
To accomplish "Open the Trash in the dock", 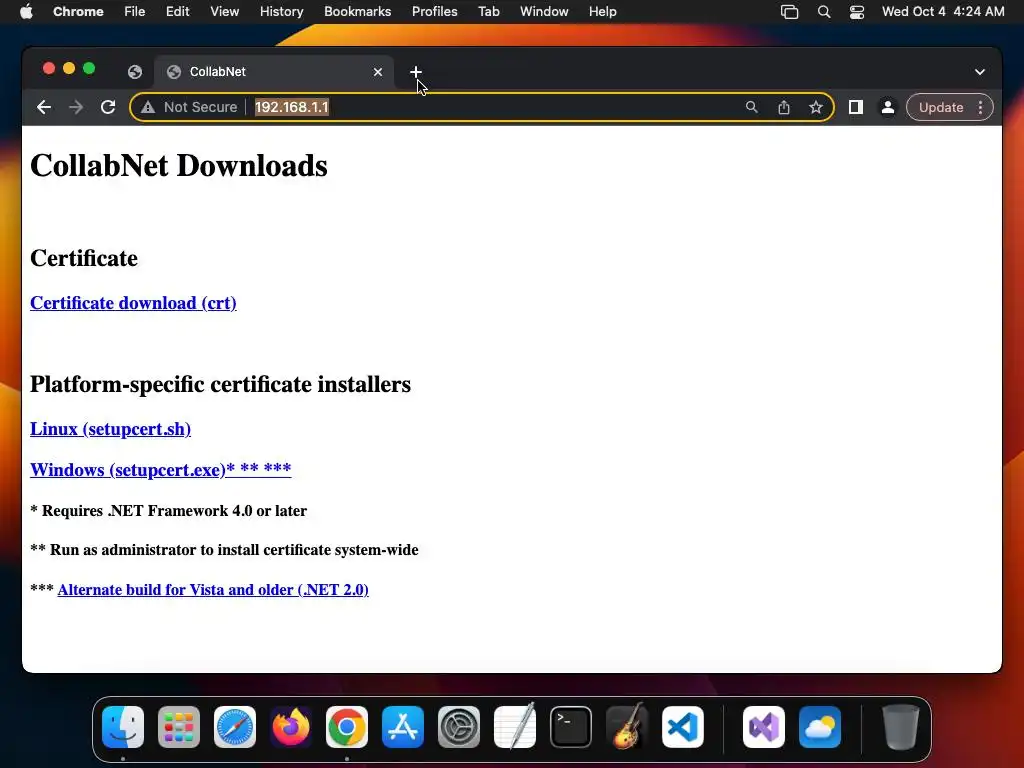I will coord(901,727).
